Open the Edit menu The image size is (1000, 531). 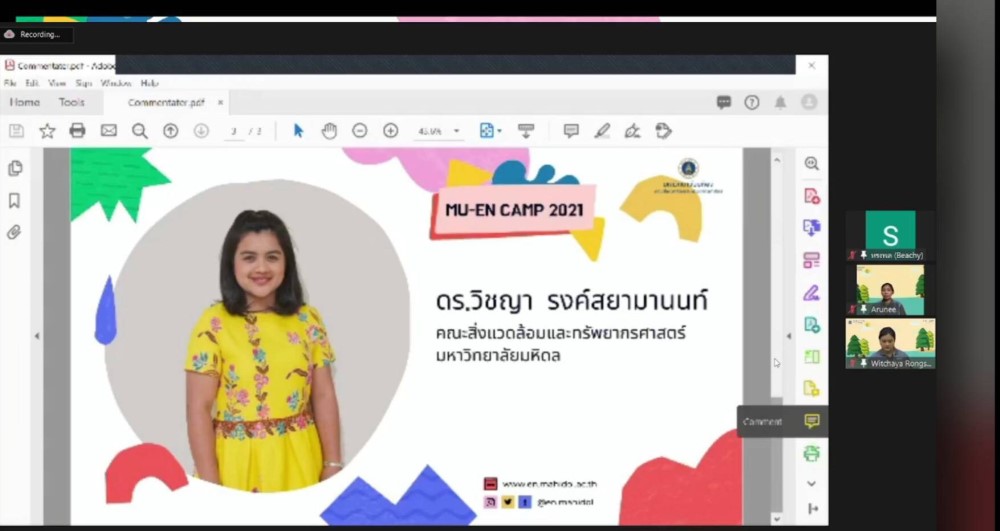point(33,83)
